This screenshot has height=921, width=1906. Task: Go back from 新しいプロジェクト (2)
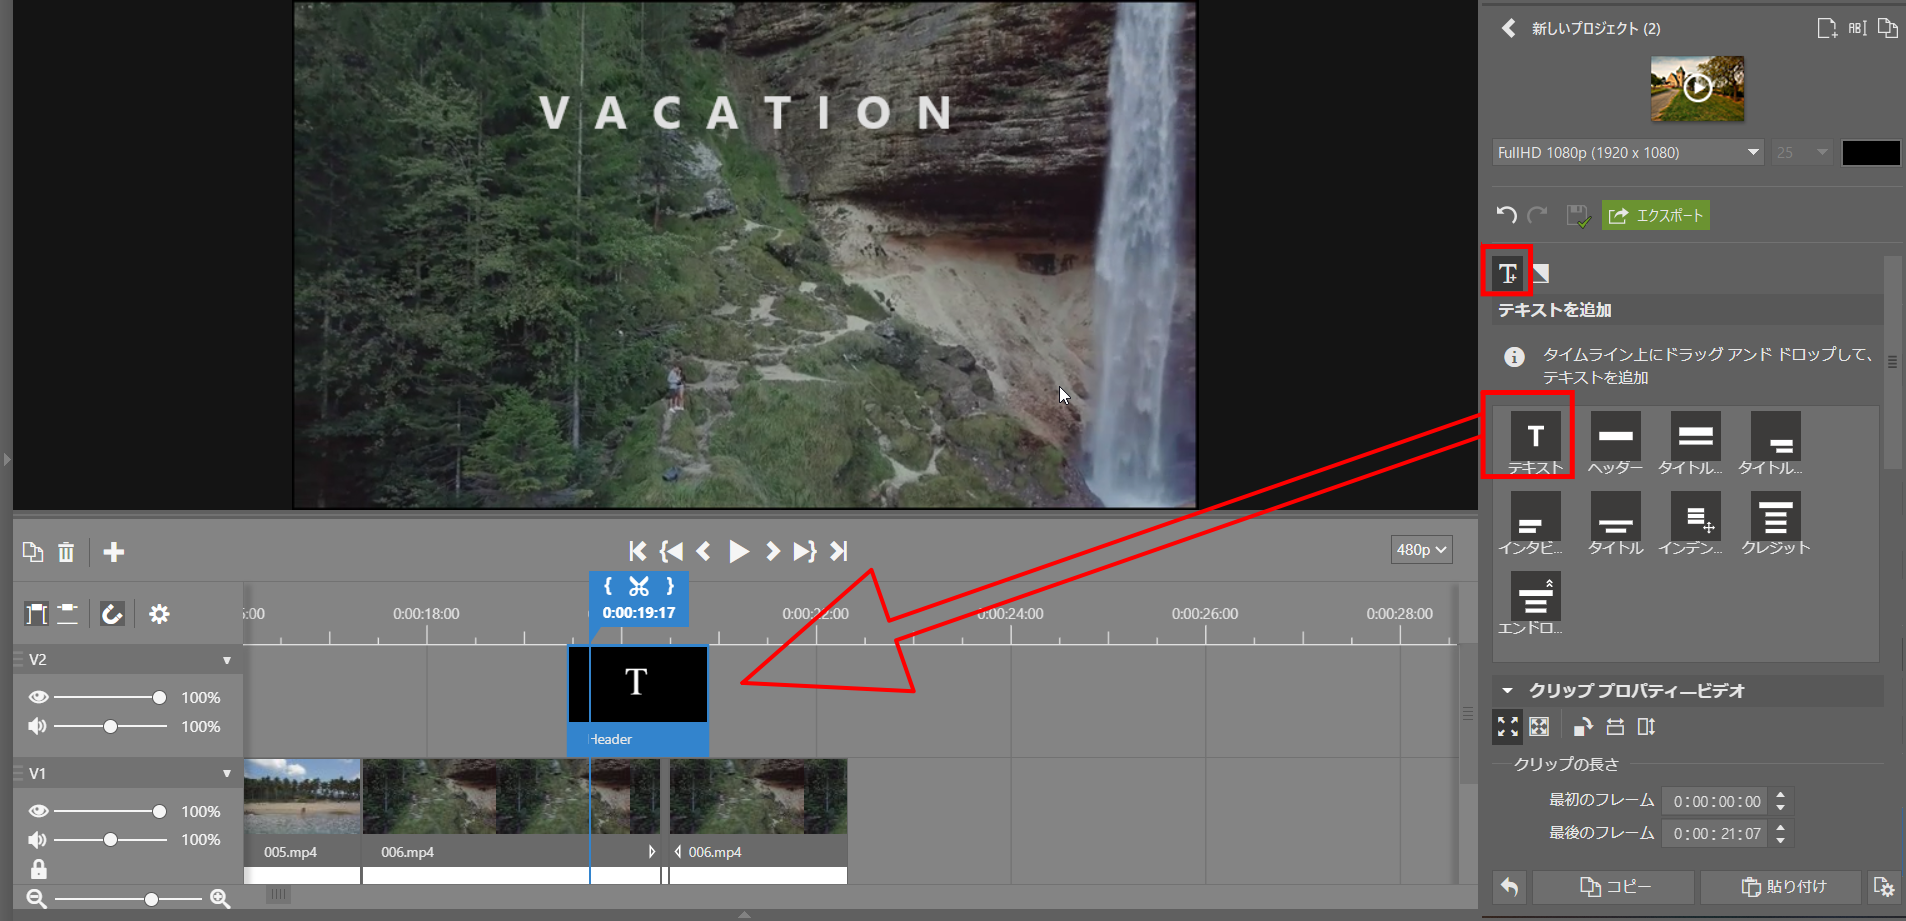click(x=1508, y=28)
